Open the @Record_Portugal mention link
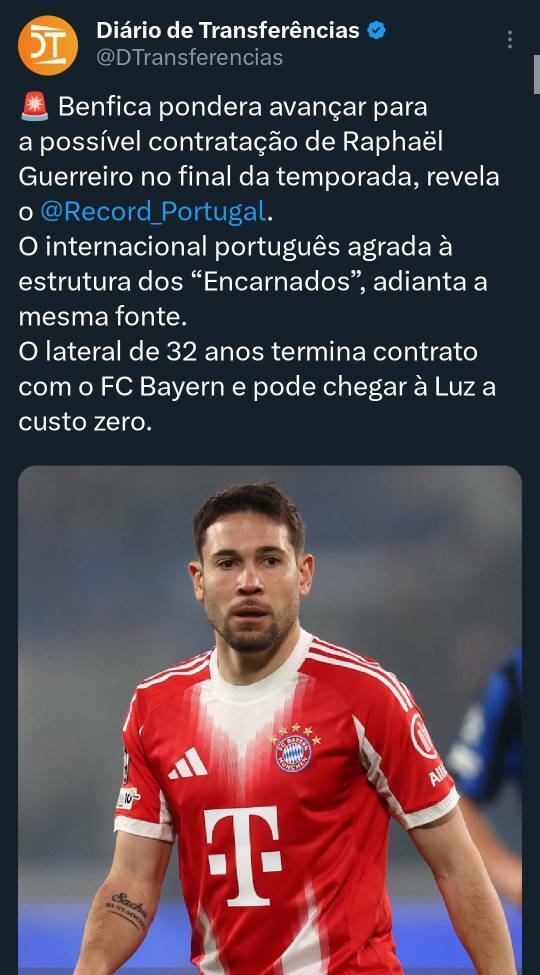This screenshot has height=975, width=540. click(x=154, y=212)
